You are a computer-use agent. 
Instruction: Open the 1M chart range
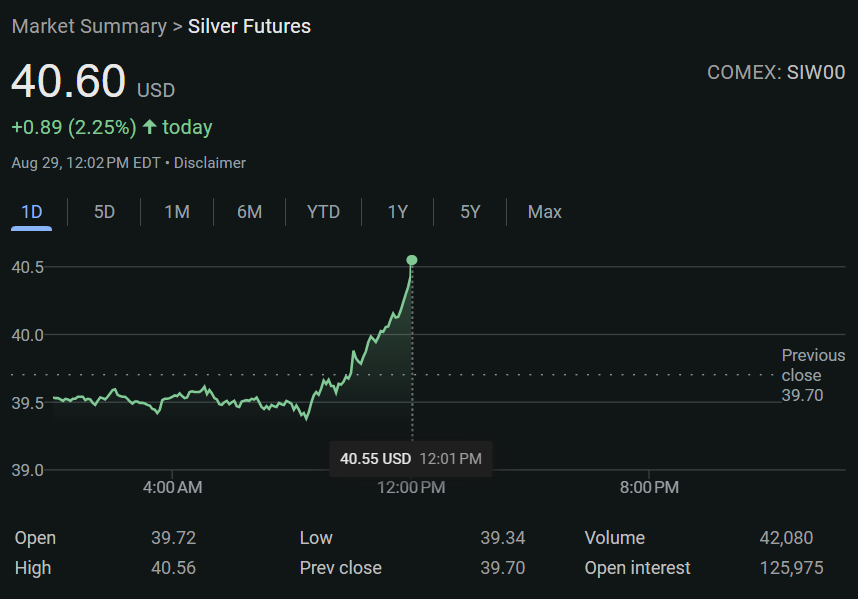[x=177, y=212]
